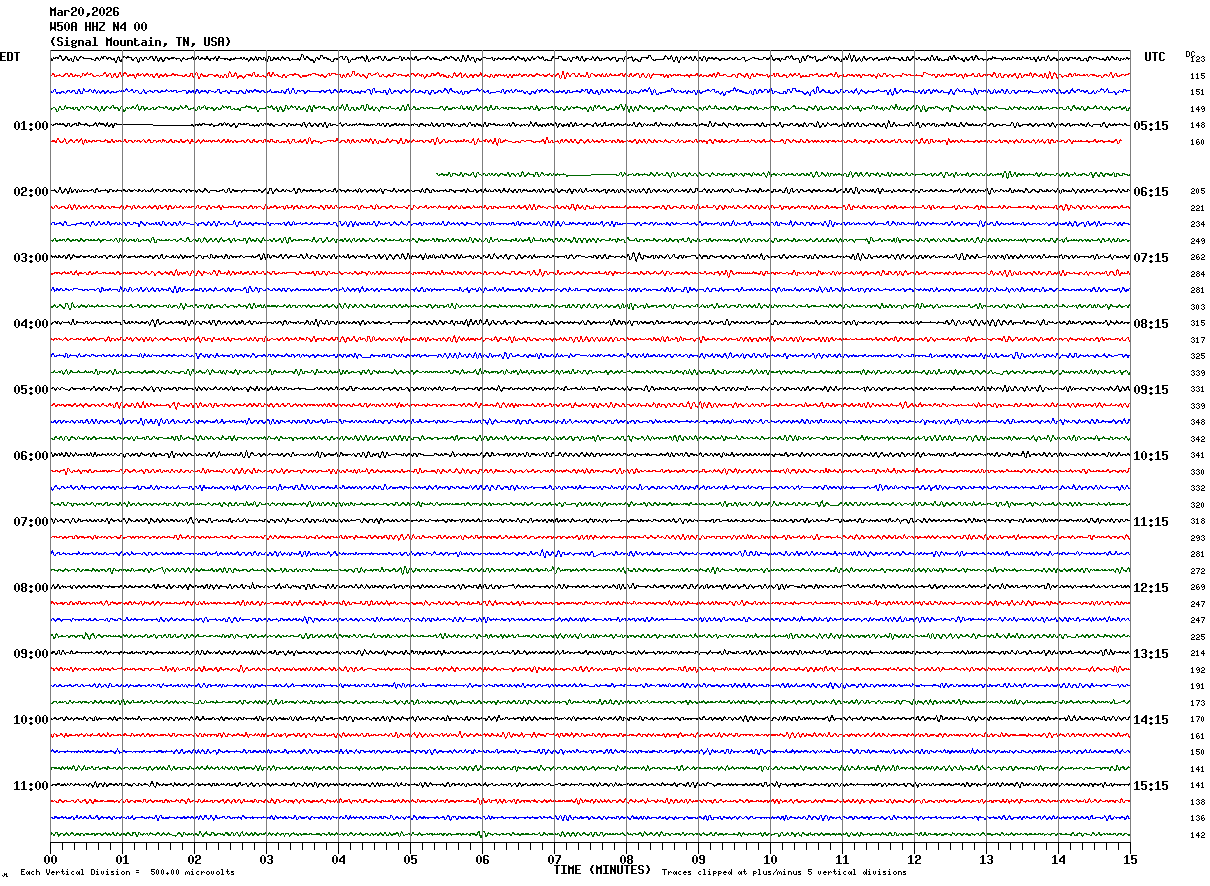Click the 09:15 UTC time label

click(x=1151, y=390)
